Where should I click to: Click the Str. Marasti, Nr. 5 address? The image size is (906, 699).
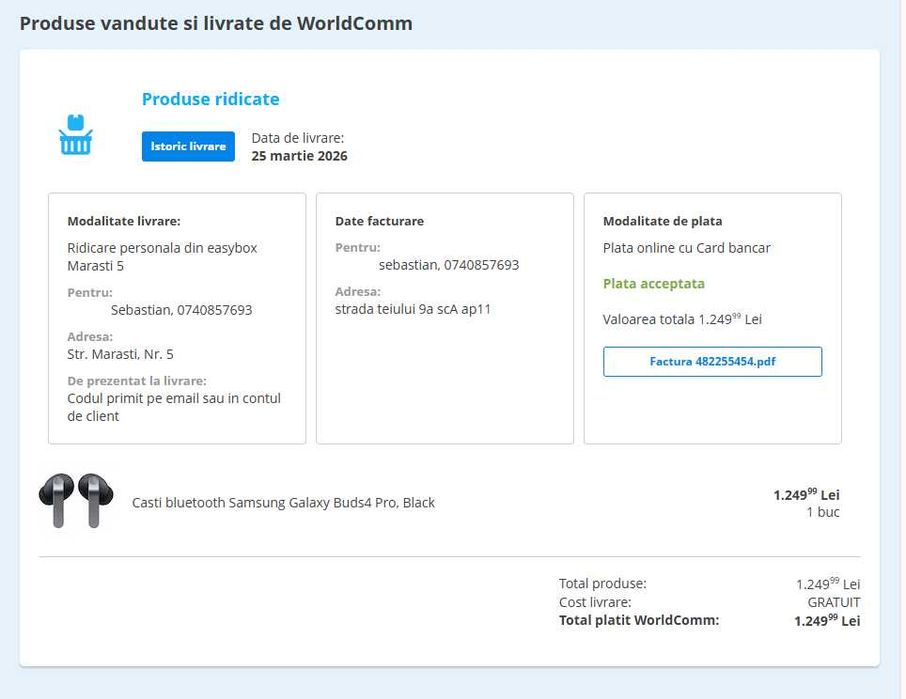(120, 354)
